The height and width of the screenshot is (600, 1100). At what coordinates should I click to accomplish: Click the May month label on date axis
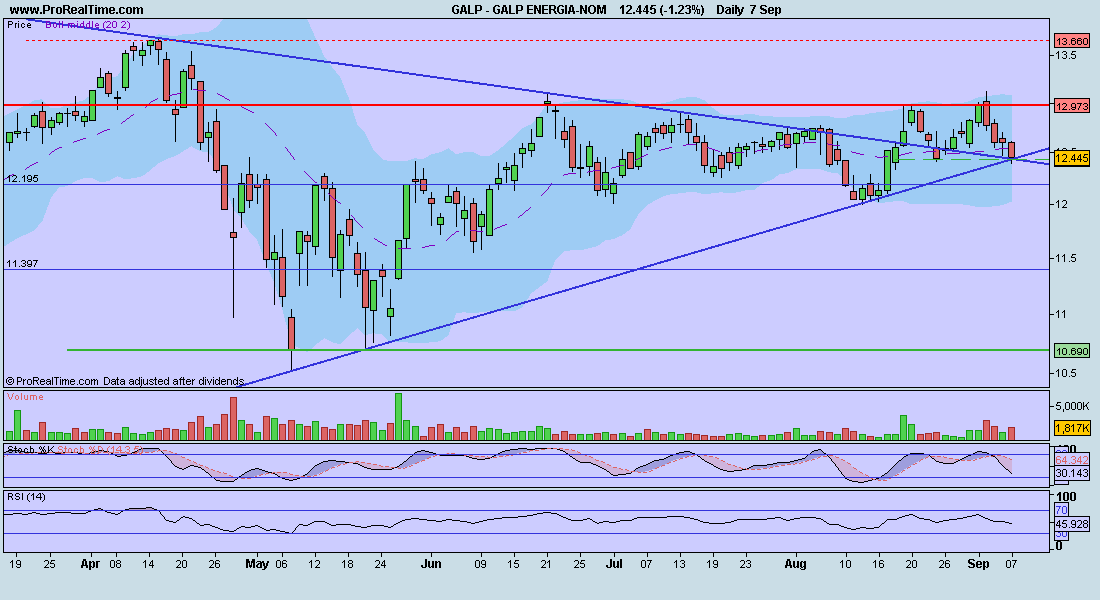(x=257, y=564)
